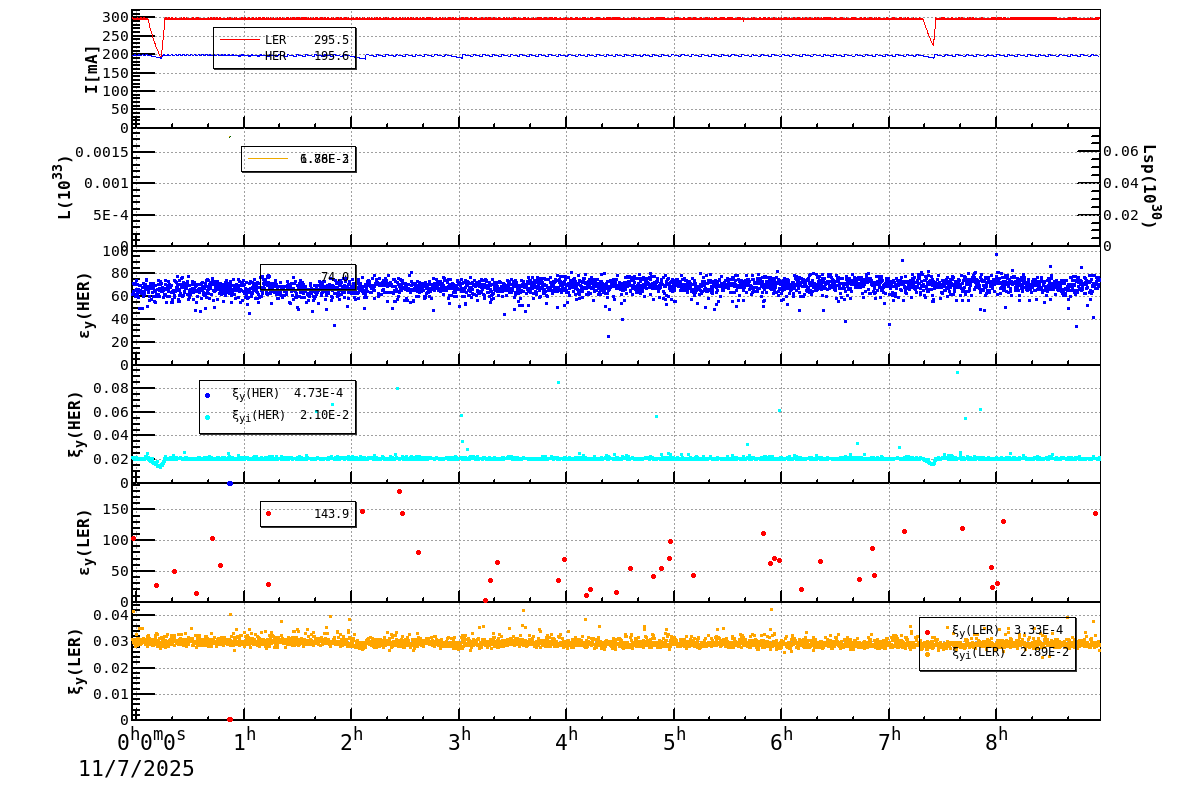
Task: Click the cyan ξyi(HER) legend marker
Action: 208,416
